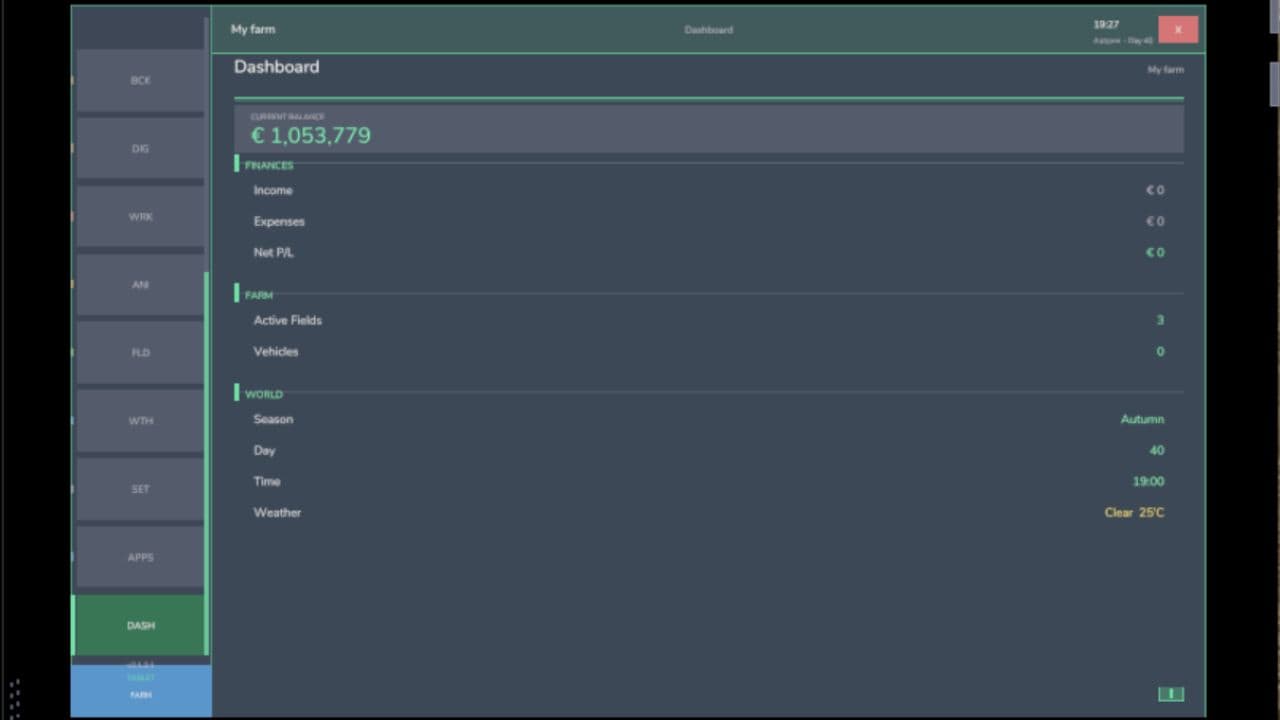Click the Active Fields label

pyautogui.click(x=288, y=320)
